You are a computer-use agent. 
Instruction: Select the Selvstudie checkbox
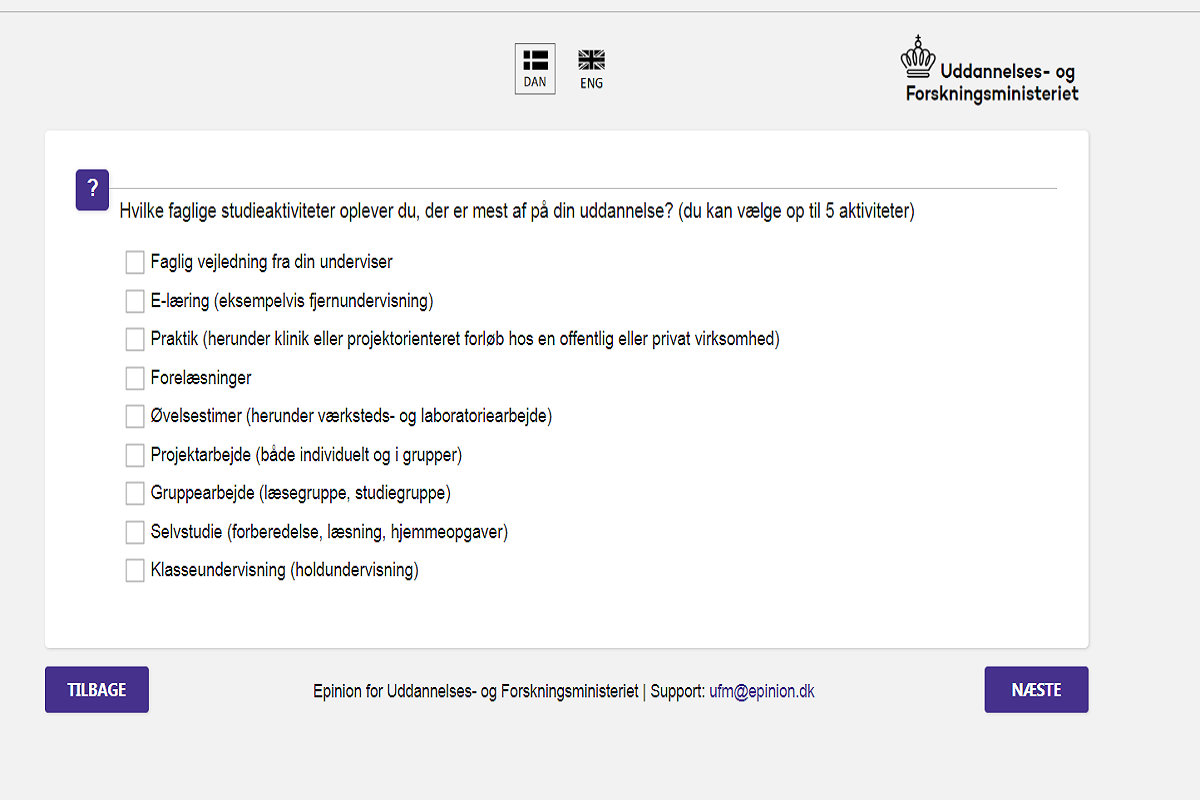[x=135, y=532]
